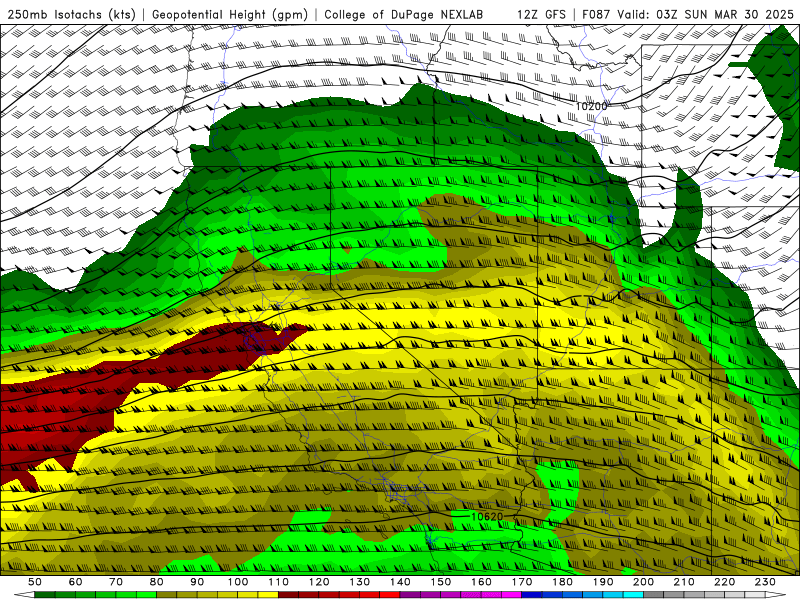Click the dark blue swatch starting at 170
Image resolution: width=800 pixels, height=600 pixels.
532,595
